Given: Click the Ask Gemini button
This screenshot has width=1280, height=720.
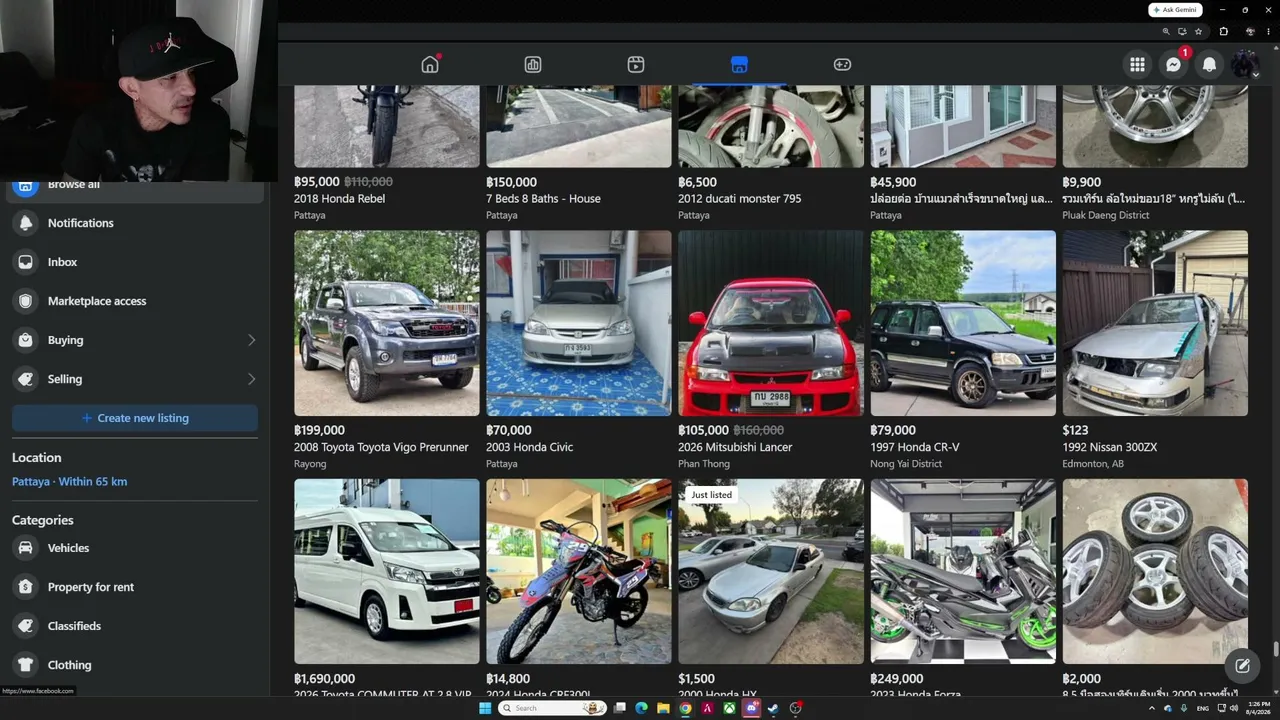Looking at the screenshot, I should (1175, 10).
